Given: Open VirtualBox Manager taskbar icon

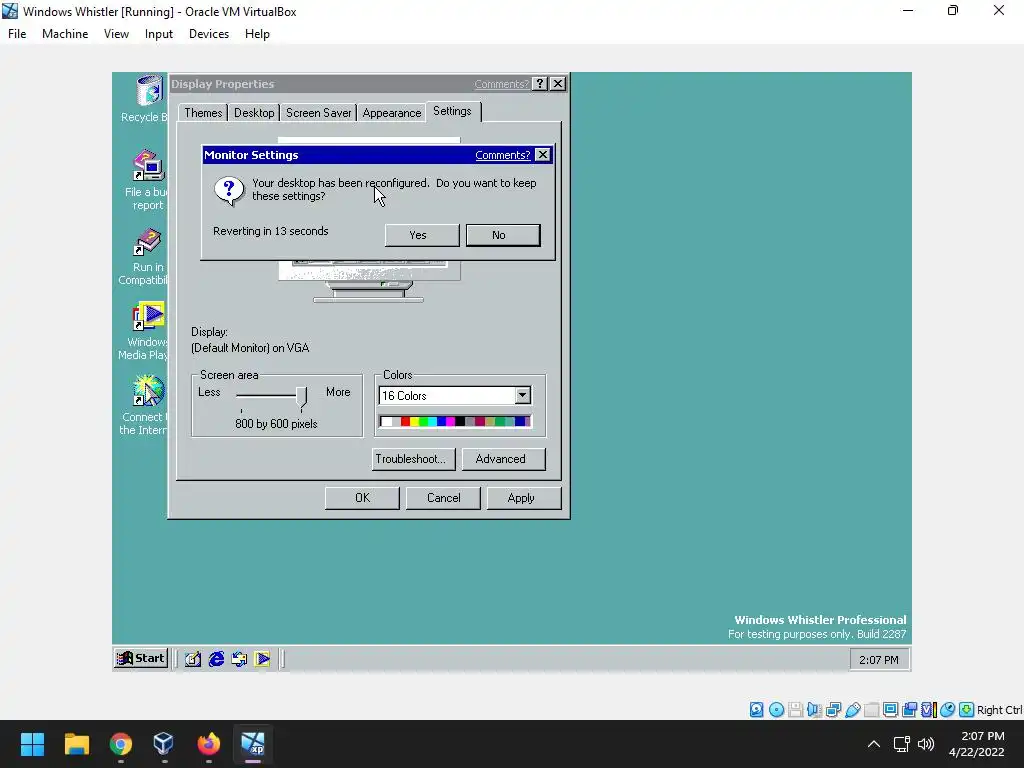Looking at the screenshot, I should (164, 744).
